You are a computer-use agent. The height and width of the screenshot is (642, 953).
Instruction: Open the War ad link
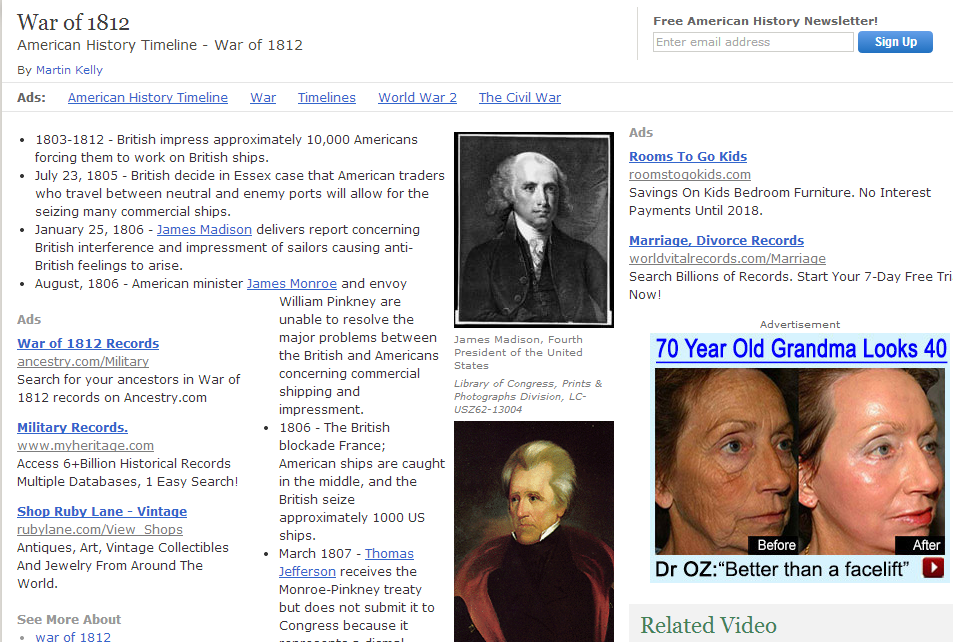pos(263,97)
